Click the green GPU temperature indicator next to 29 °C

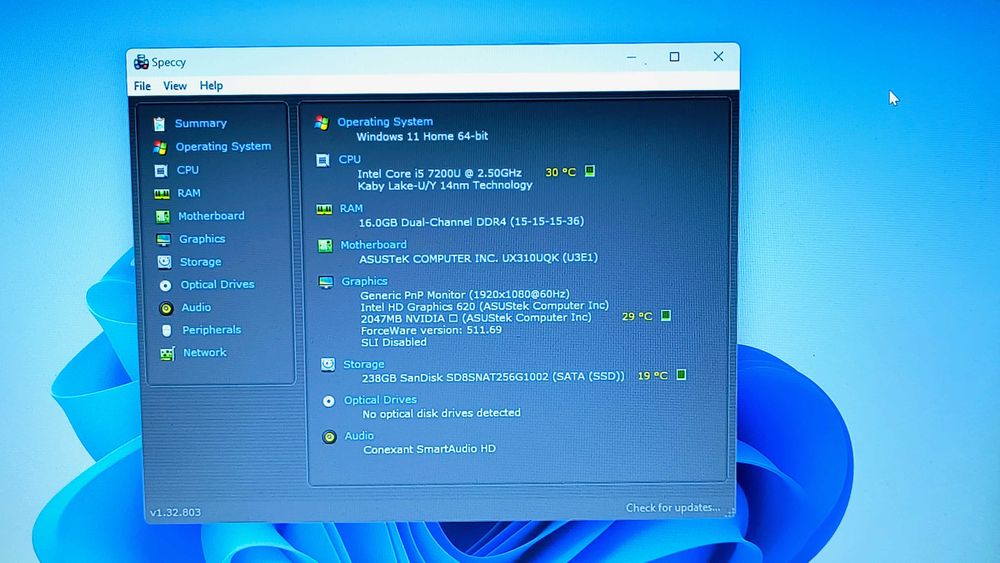click(666, 315)
